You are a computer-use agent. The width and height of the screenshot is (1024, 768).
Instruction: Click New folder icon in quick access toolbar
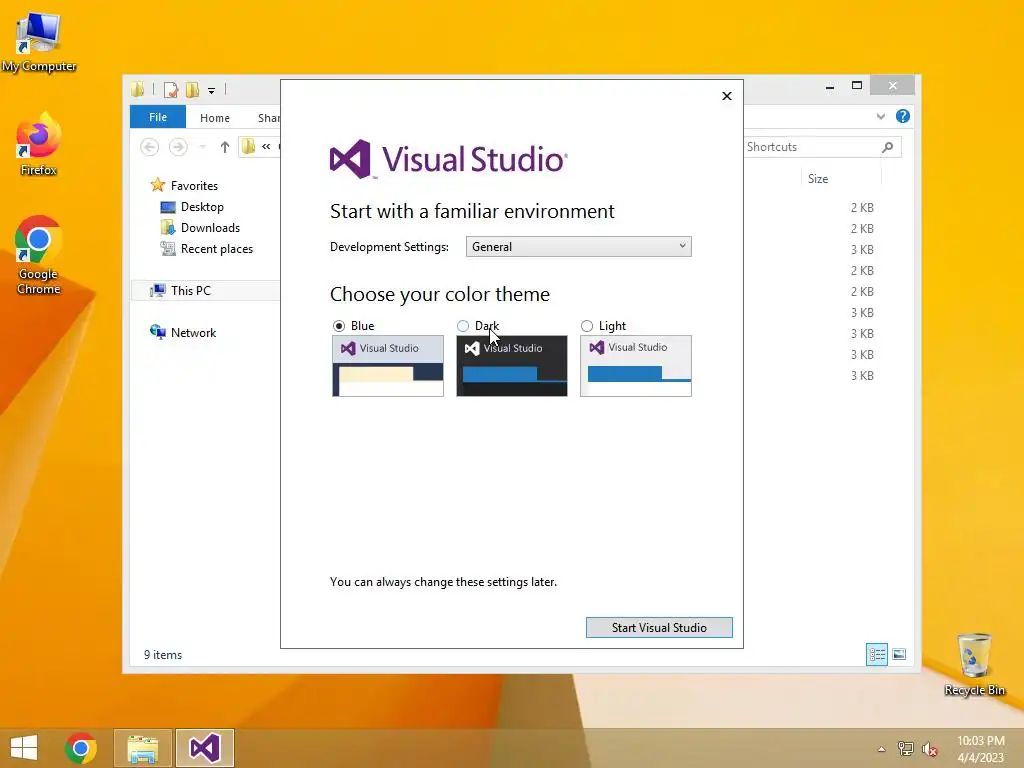pyautogui.click(x=192, y=89)
